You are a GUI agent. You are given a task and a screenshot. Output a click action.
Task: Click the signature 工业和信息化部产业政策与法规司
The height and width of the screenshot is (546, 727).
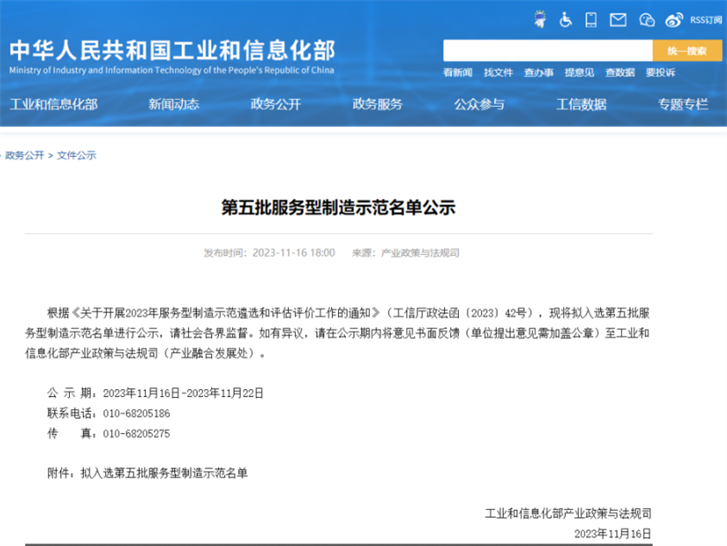(568, 514)
